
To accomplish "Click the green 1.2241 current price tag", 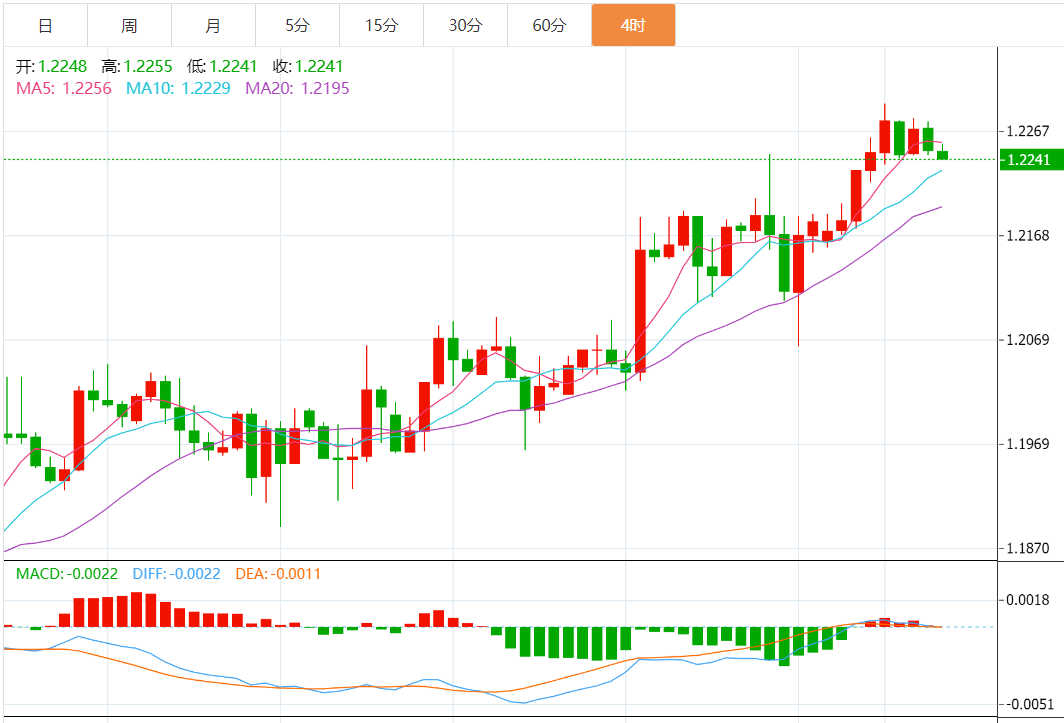I will [1031, 160].
